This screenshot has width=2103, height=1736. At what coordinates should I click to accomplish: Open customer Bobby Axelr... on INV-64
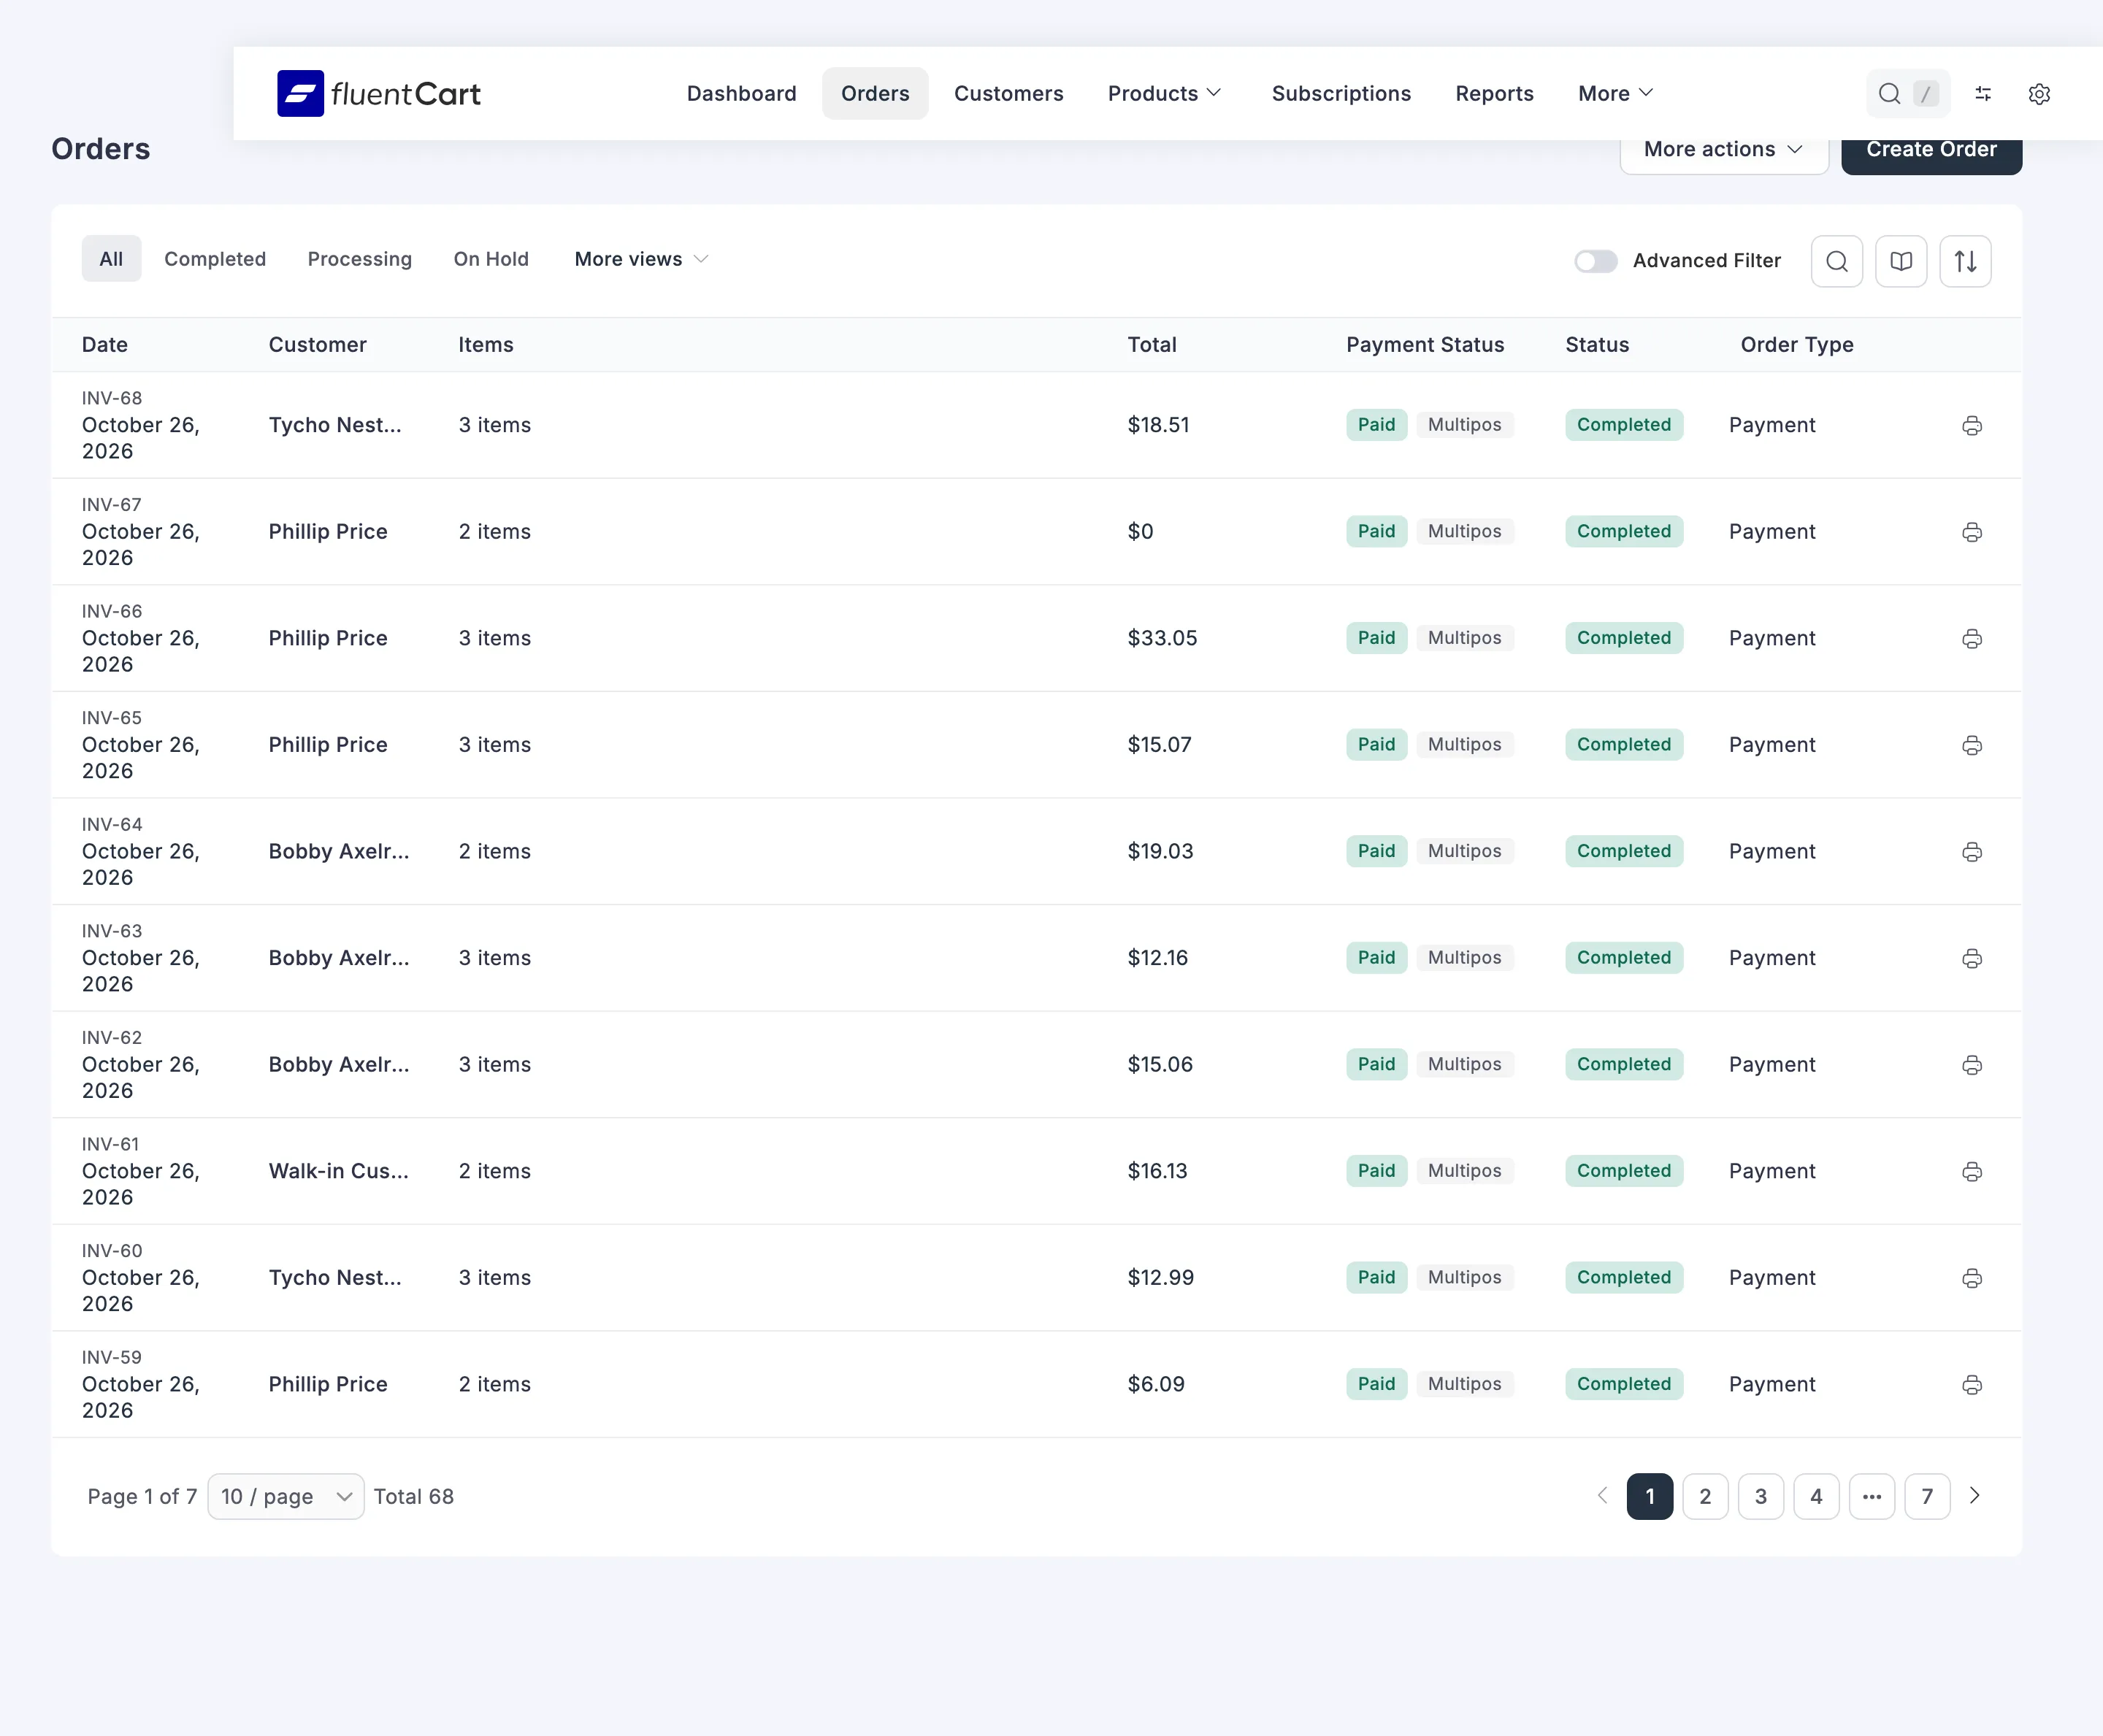coord(339,851)
